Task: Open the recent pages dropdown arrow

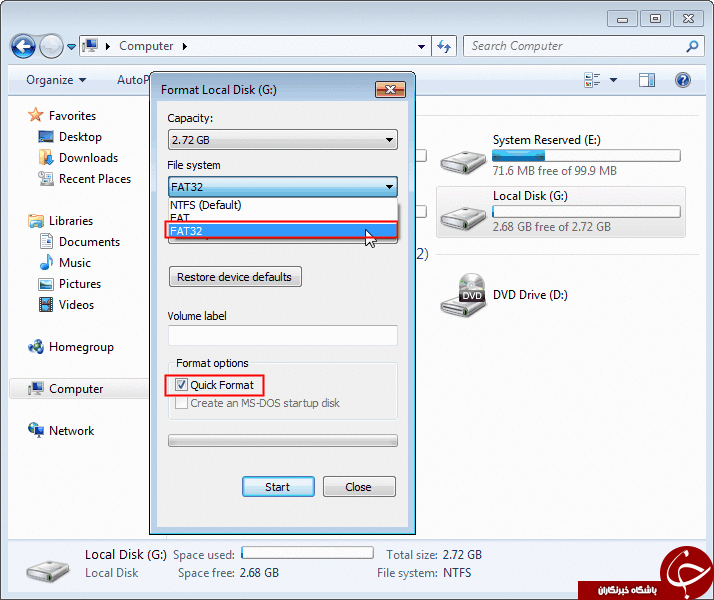Action: coord(71,46)
